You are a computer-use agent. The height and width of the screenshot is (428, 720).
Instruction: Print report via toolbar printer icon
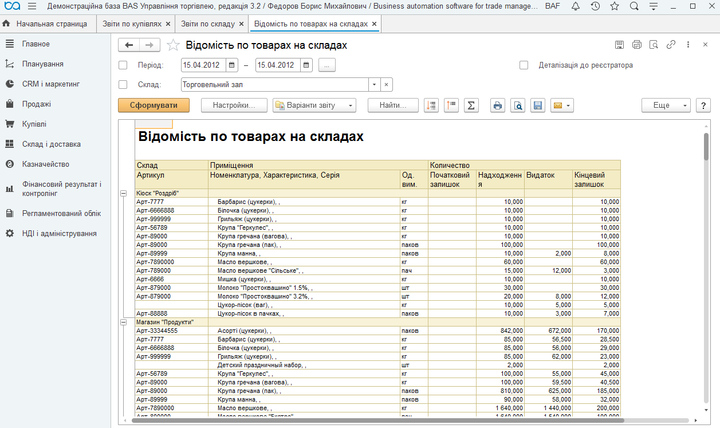click(x=497, y=106)
